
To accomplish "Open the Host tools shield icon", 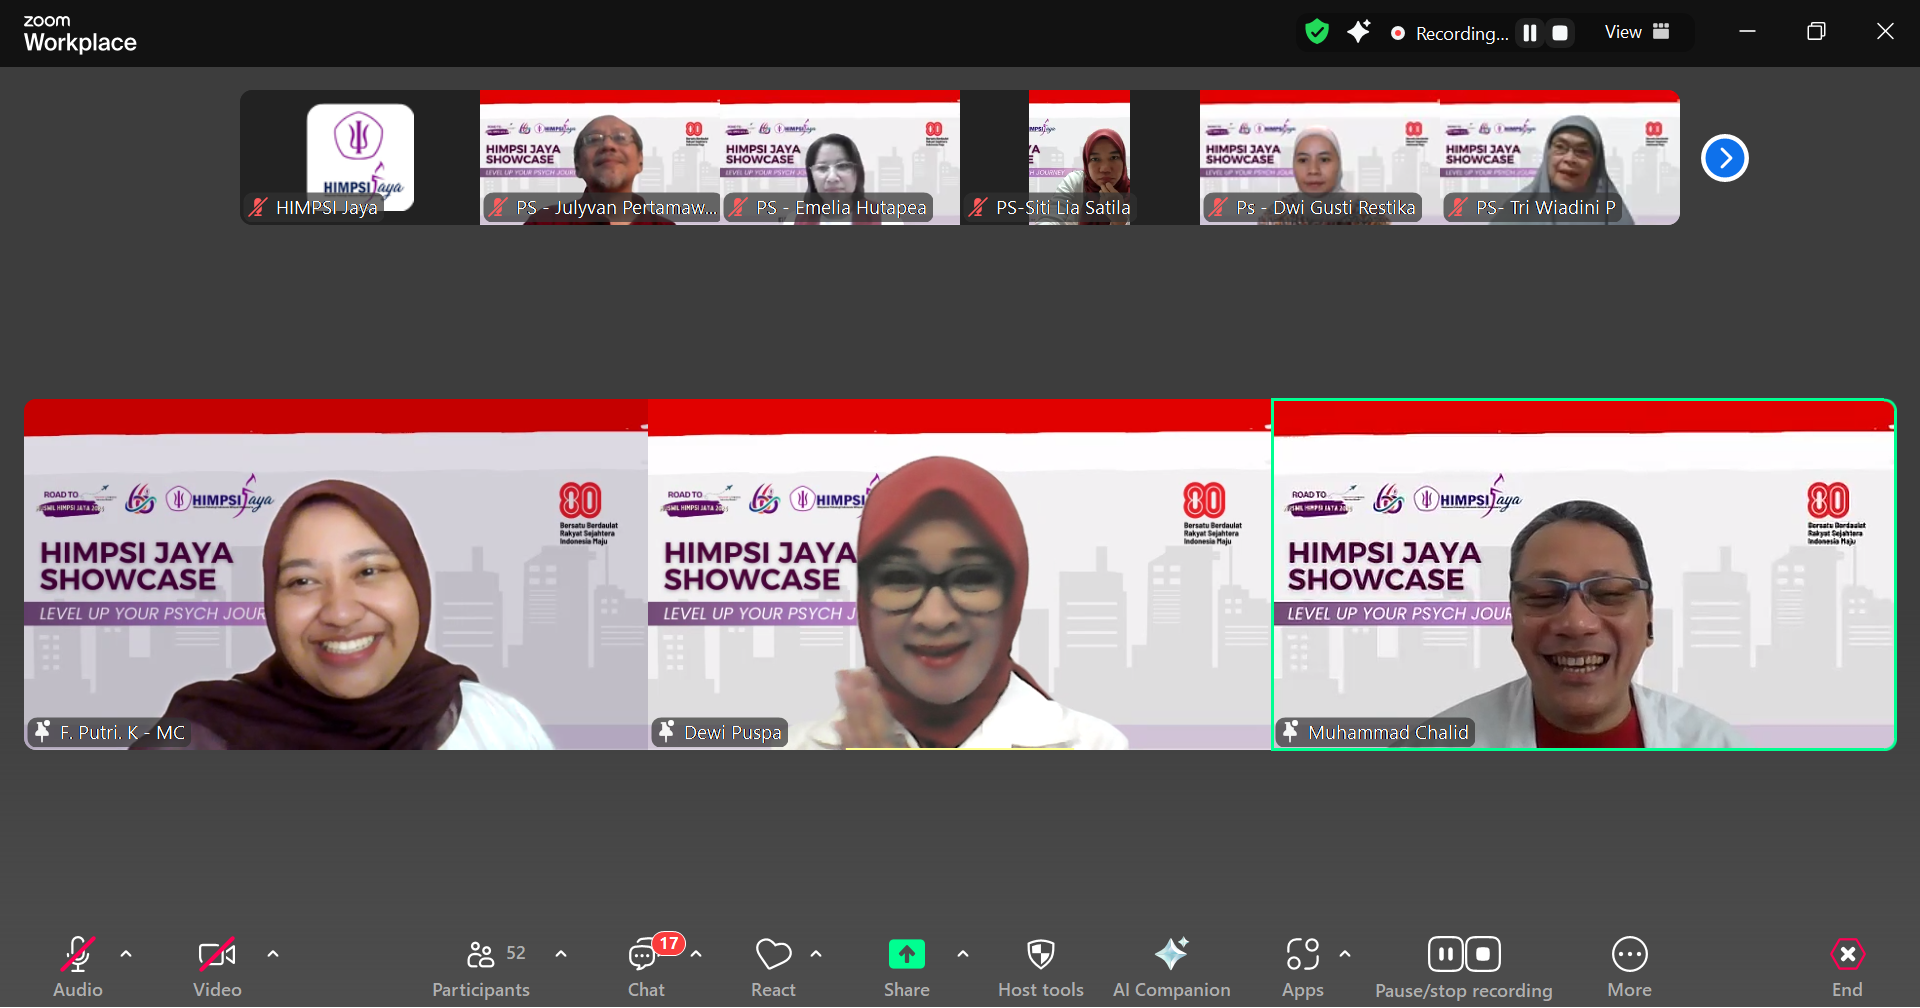I will click(x=1041, y=955).
